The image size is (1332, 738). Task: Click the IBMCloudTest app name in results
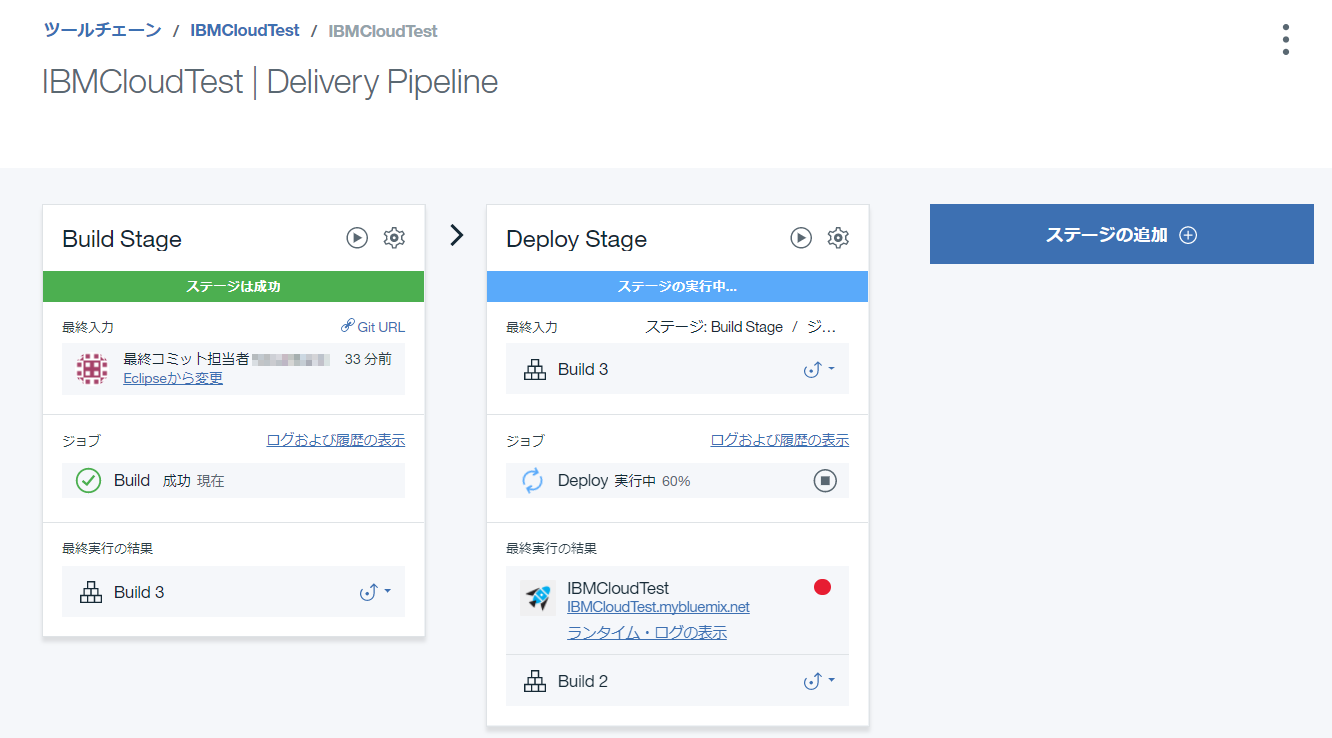[618, 588]
